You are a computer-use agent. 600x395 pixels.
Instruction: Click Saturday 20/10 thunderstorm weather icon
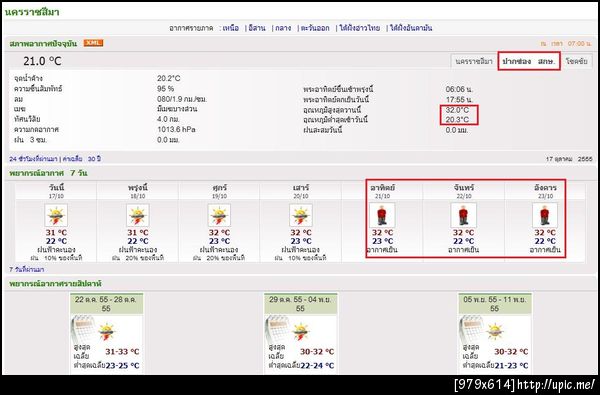pyautogui.click(x=301, y=215)
